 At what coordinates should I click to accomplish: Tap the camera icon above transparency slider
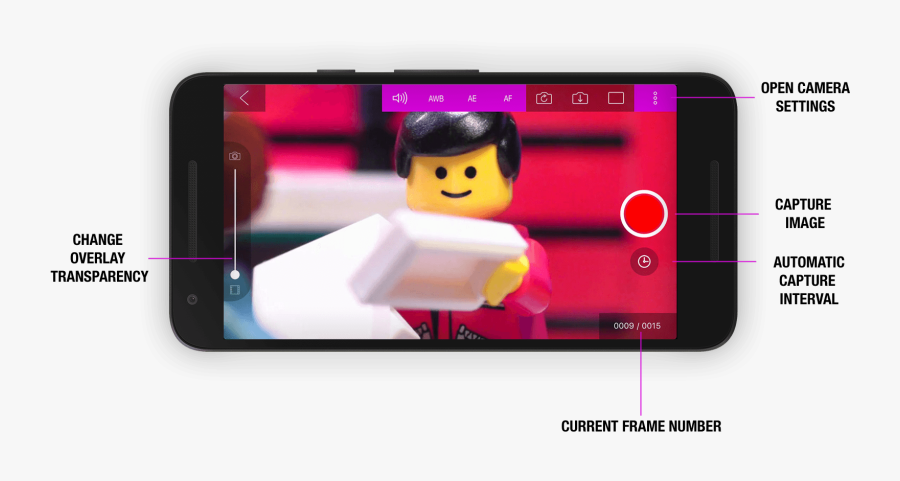[x=235, y=156]
